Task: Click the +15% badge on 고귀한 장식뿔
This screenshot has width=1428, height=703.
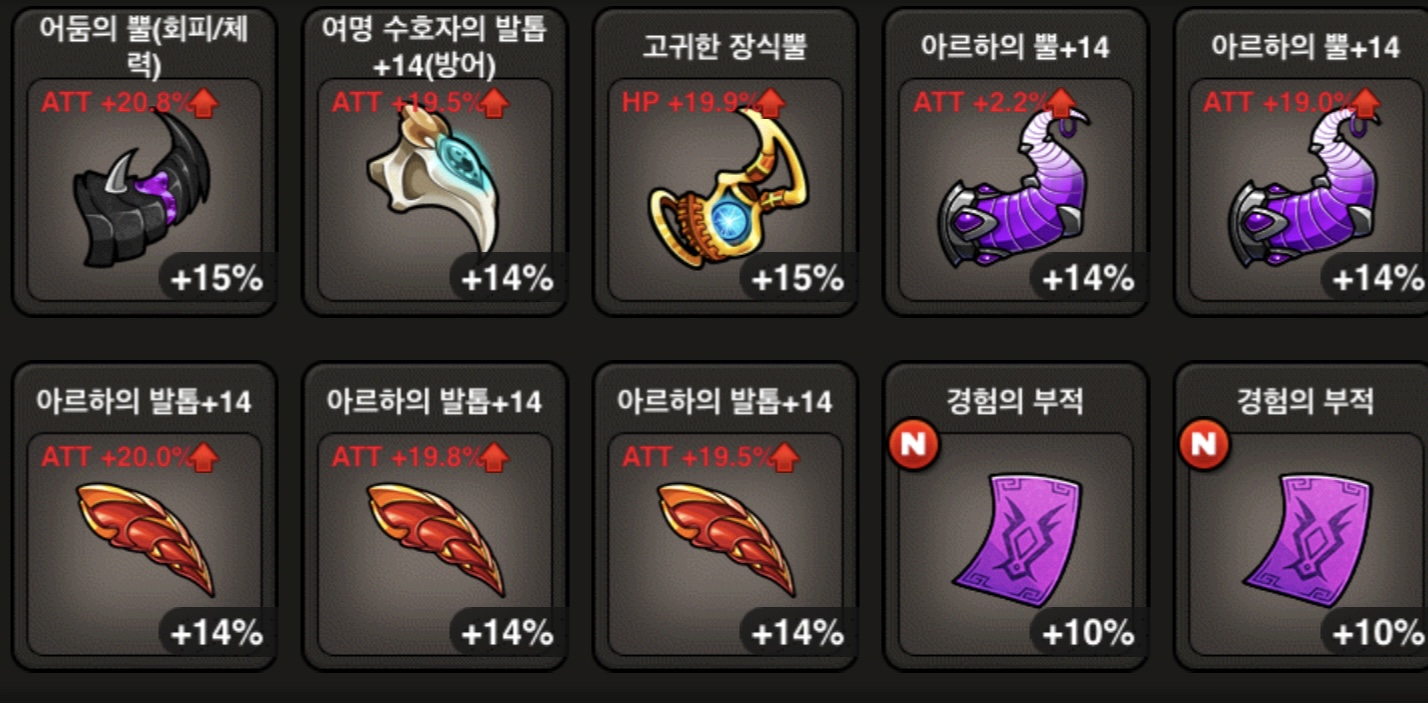Action: pyautogui.click(x=797, y=279)
